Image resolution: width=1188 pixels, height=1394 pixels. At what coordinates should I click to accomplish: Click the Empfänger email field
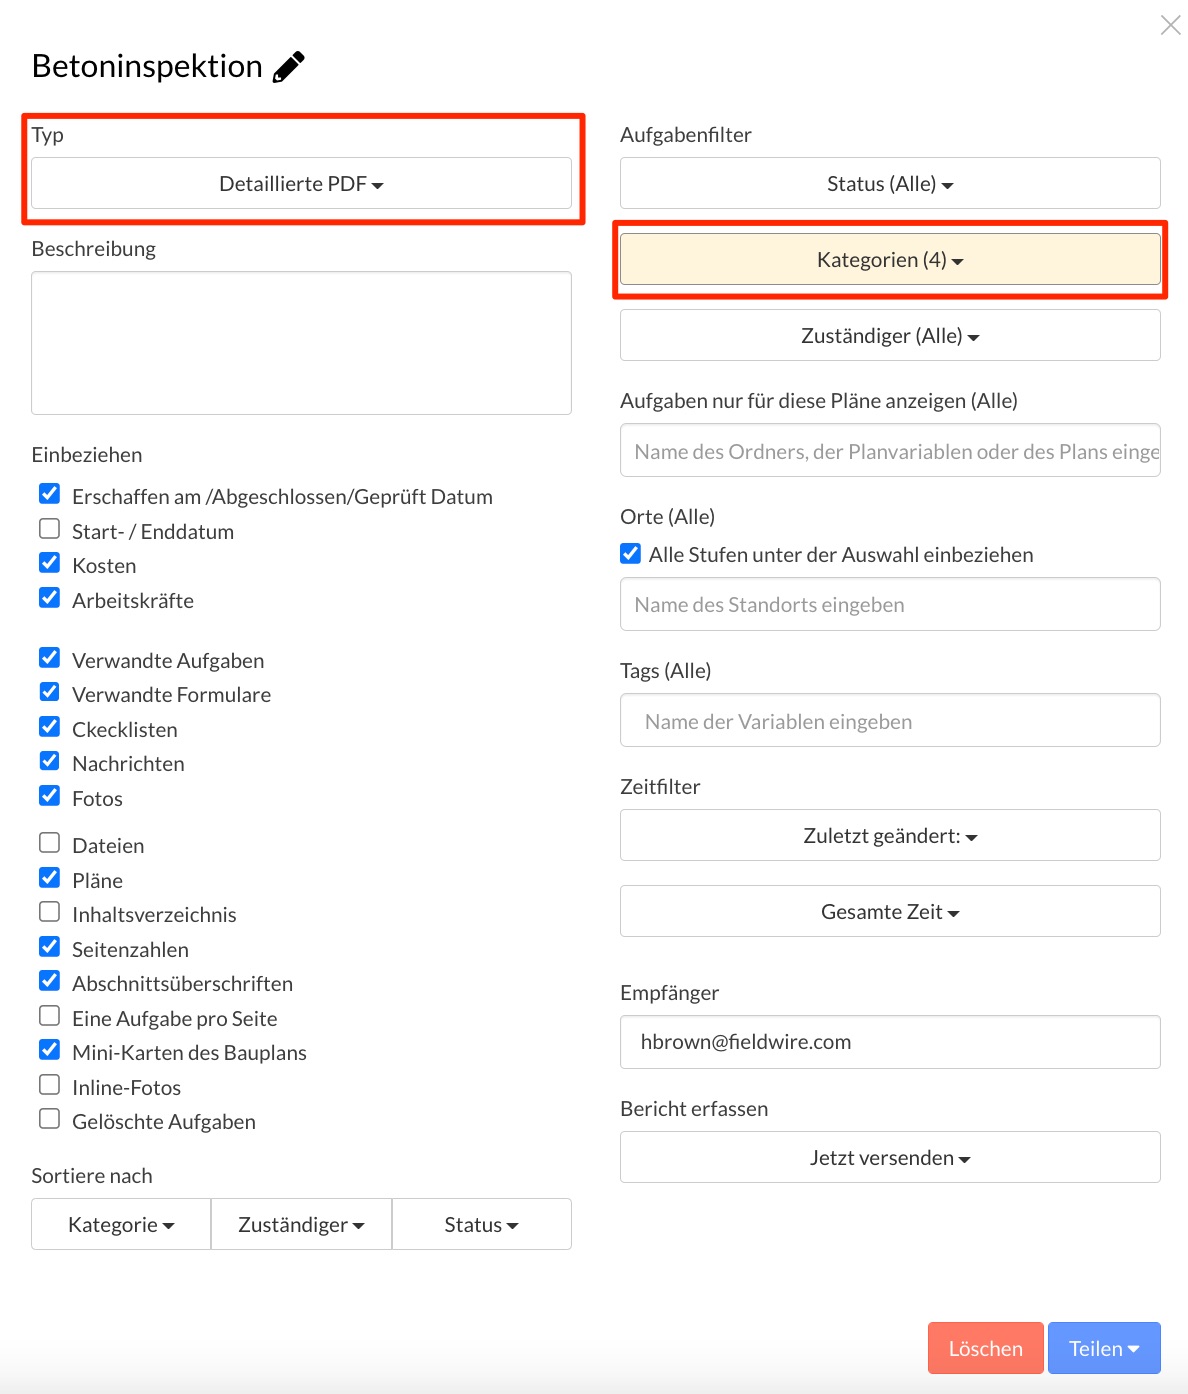[x=890, y=1042]
